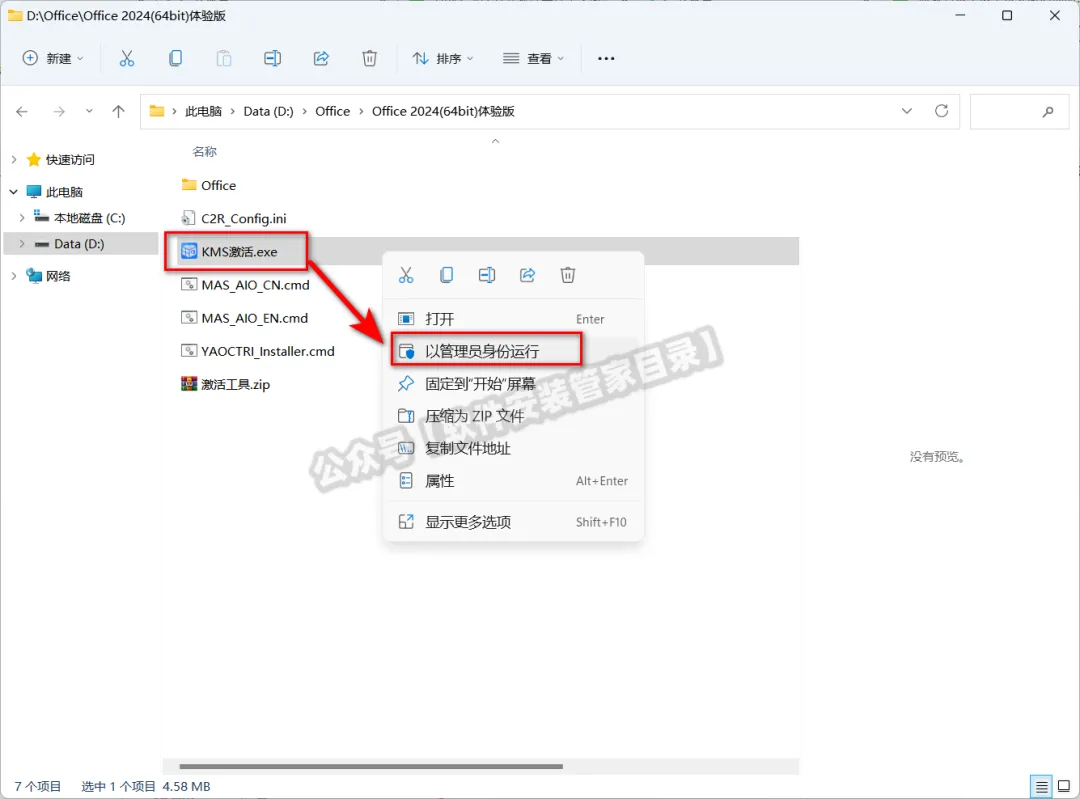Image resolution: width=1080 pixels, height=799 pixels.
Task: Expand the address bar history dropdown
Action: pyautogui.click(x=906, y=111)
